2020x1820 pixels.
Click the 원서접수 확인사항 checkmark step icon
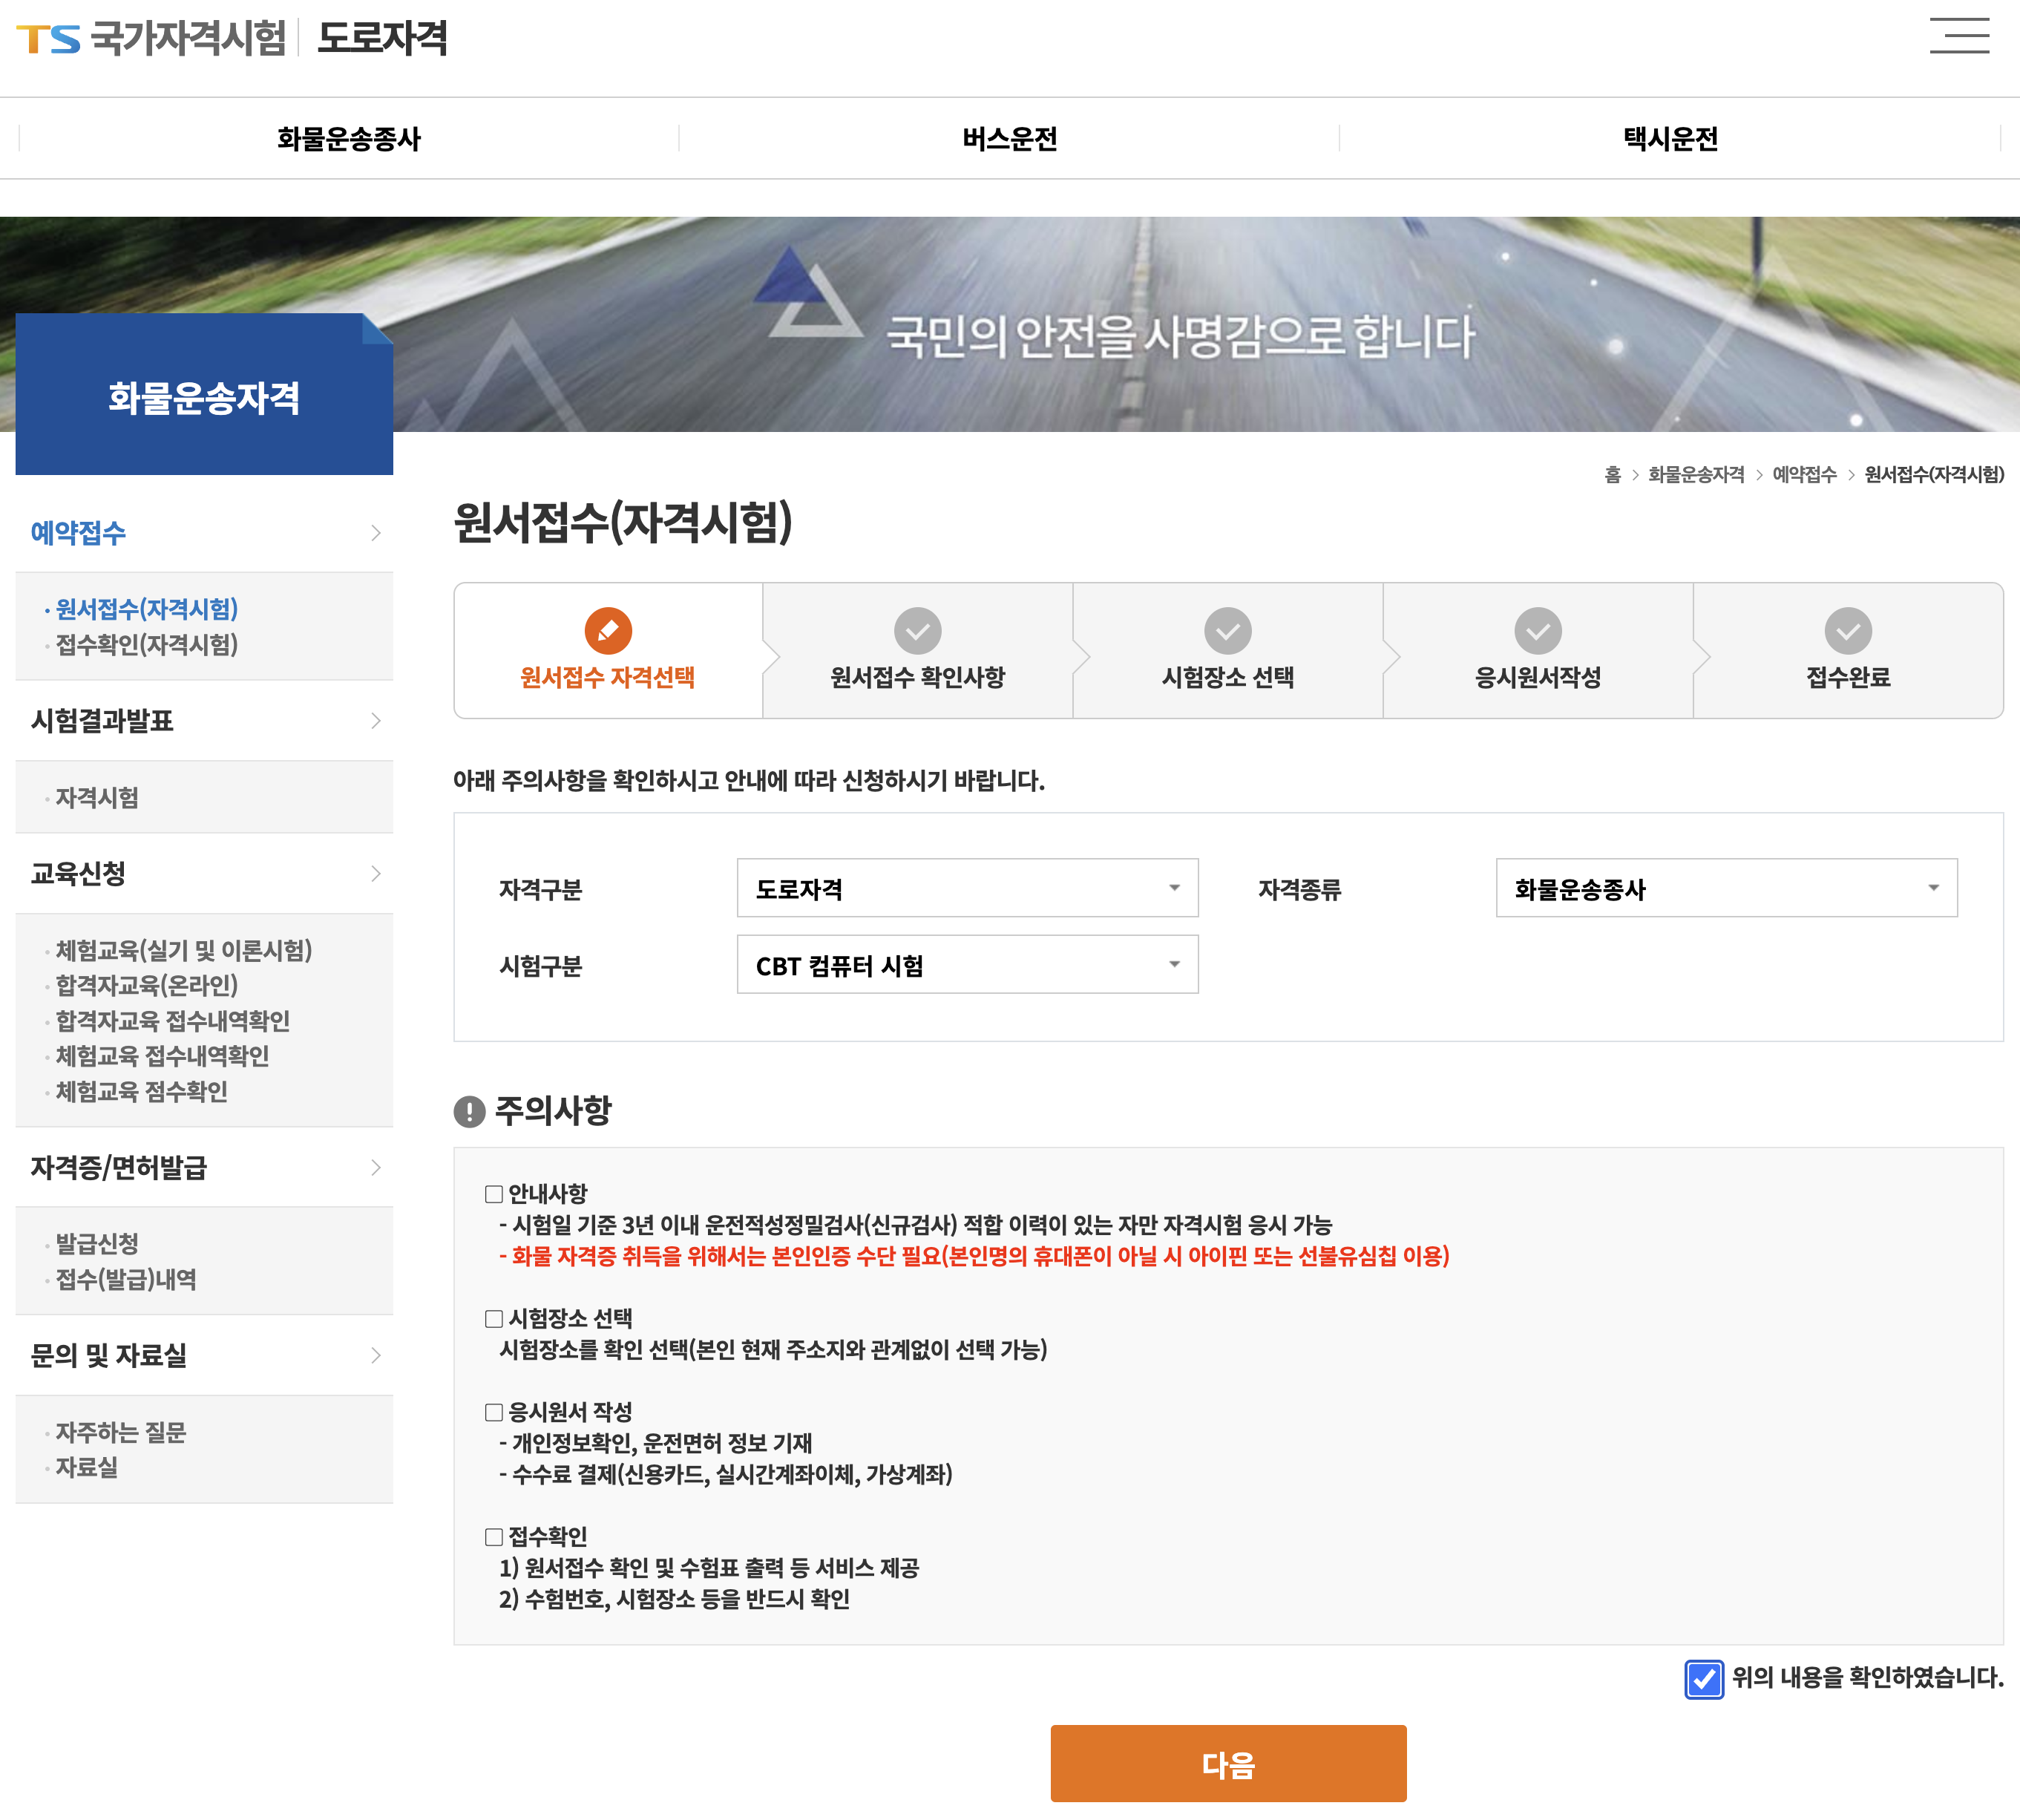917,630
